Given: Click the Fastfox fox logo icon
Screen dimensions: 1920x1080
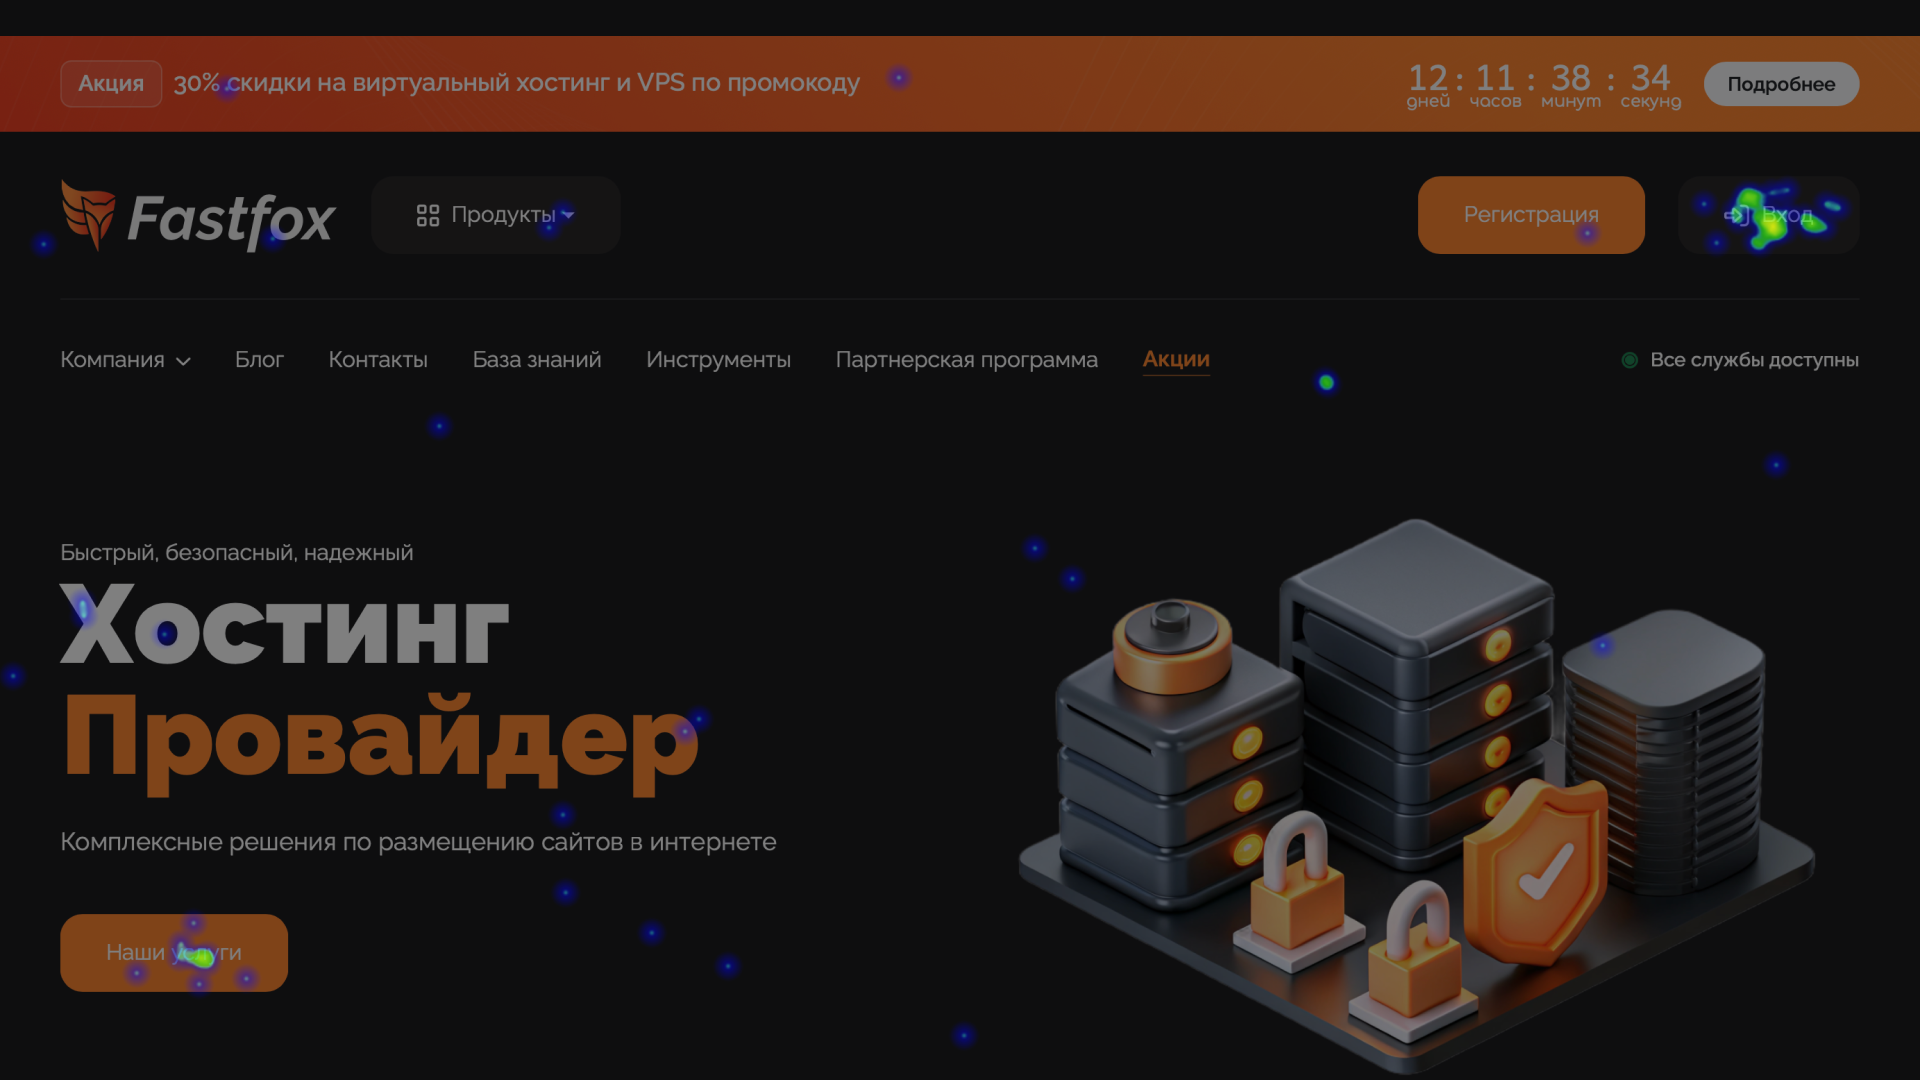Looking at the screenshot, I should [88, 215].
